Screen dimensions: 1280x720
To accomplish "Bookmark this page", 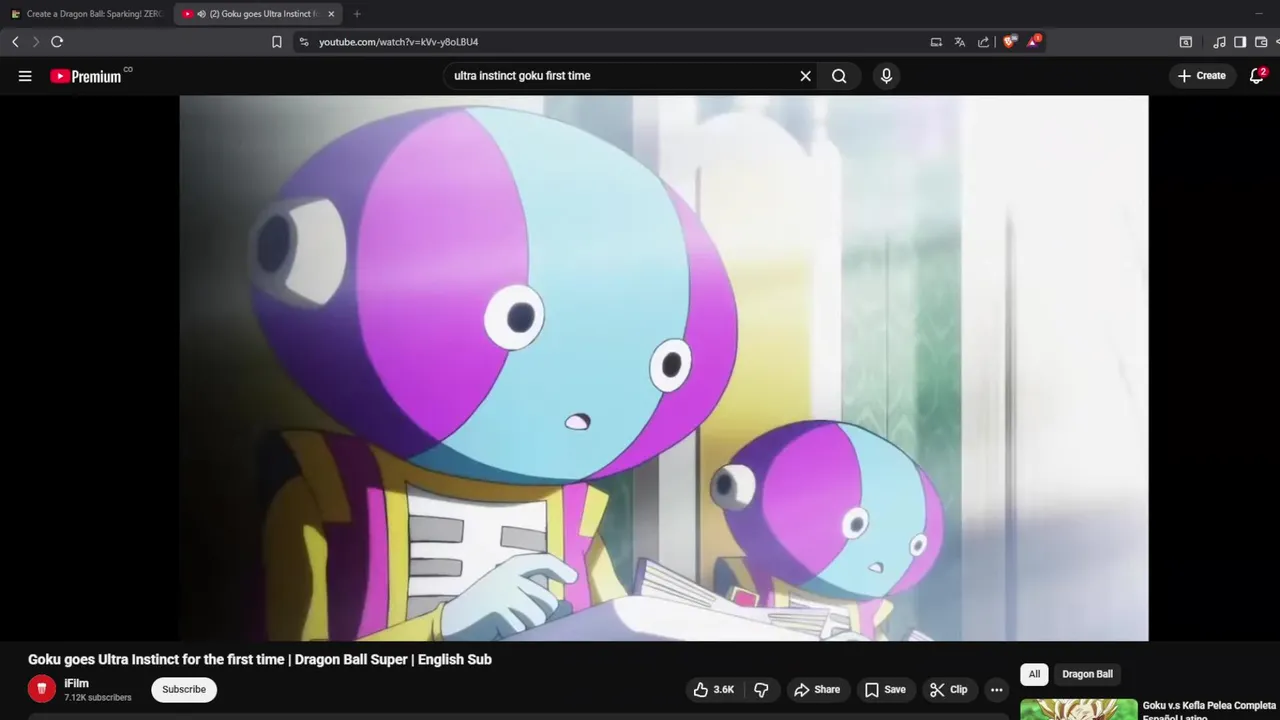I will pos(277,42).
